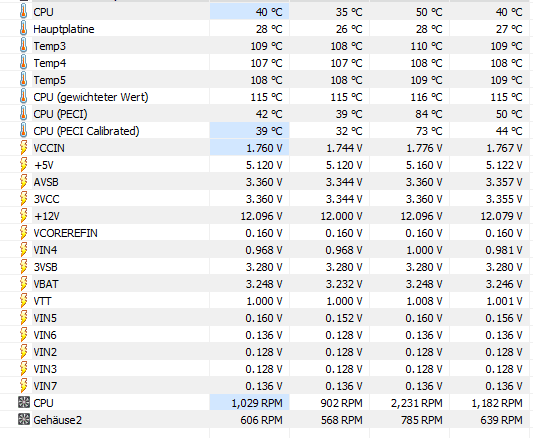Click the 0.128 V VIN6 minimum
The image size is (533, 438).
(344, 335)
